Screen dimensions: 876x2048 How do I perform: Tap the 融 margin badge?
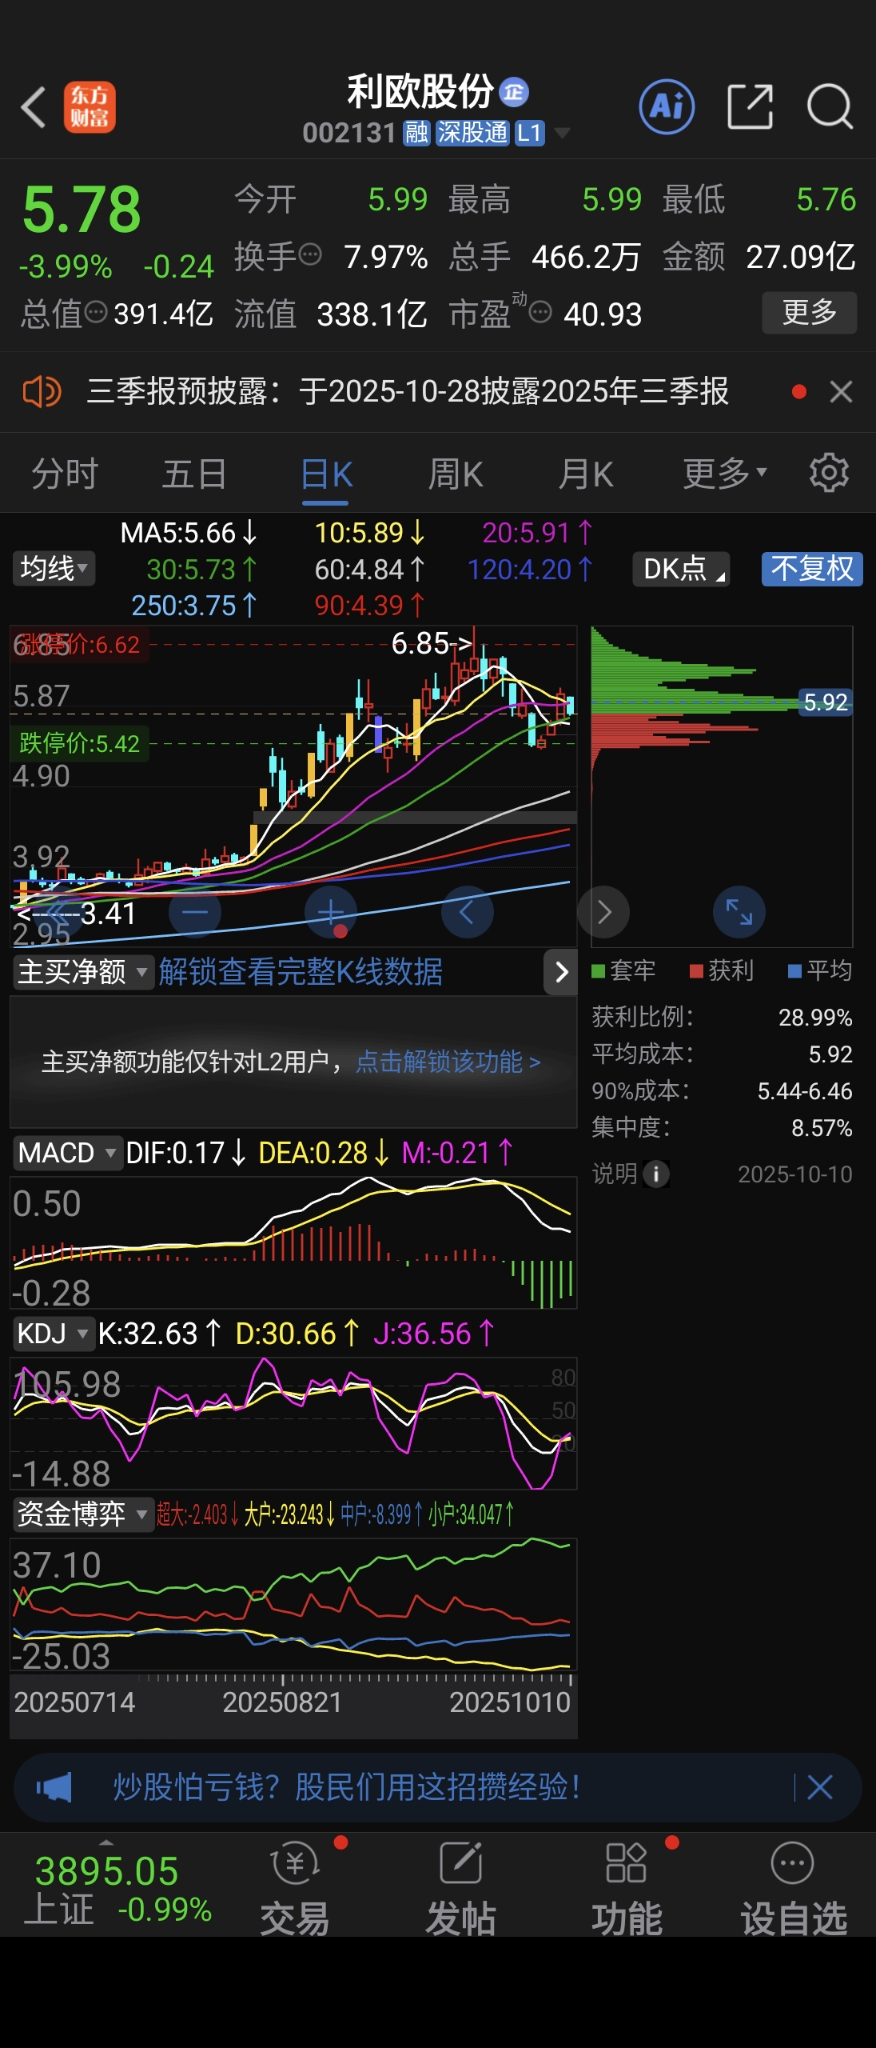(x=416, y=133)
